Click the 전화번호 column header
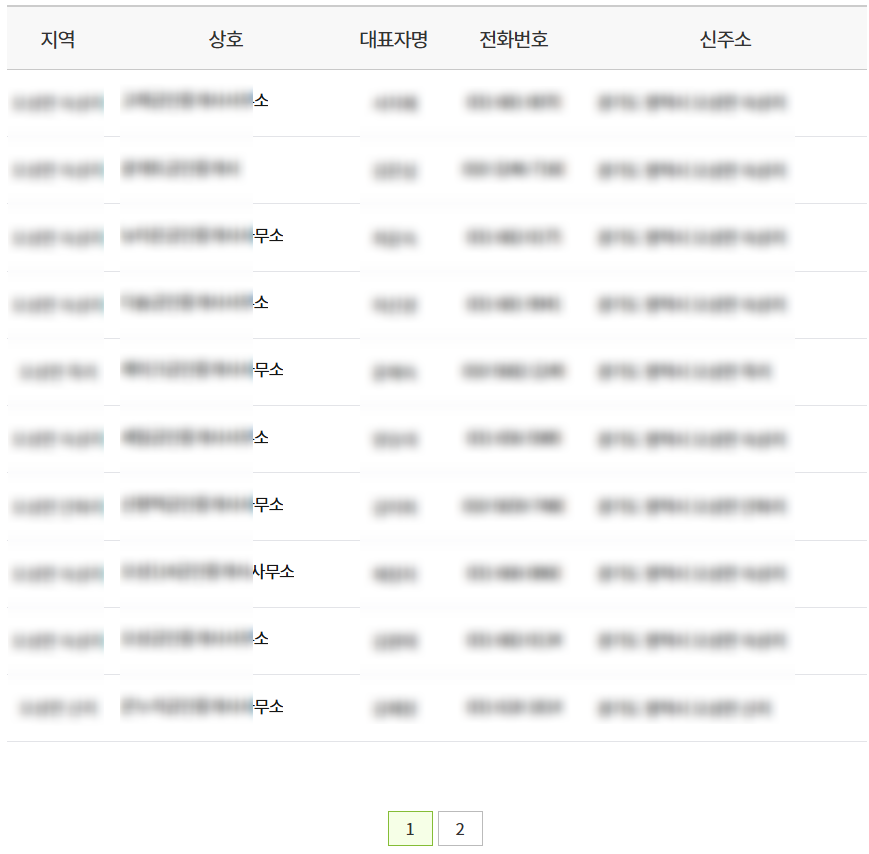Image resolution: width=869 pixels, height=854 pixels. click(x=514, y=39)
